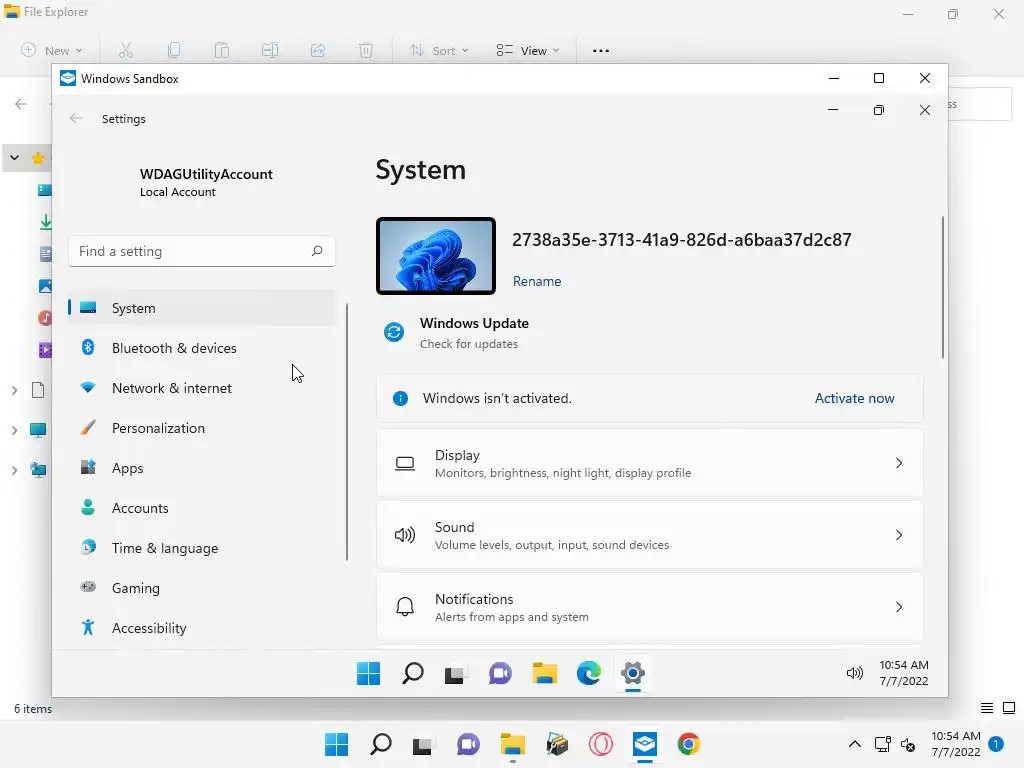Open Search in Sandbox taskbar
The image size is (1024, 768).
click(413, 673)
